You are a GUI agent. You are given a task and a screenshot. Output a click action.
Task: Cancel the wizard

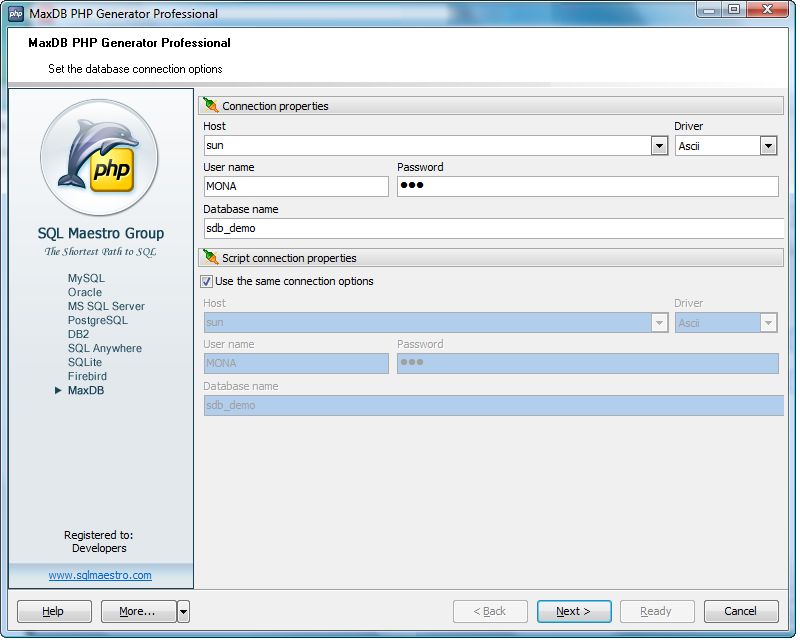pos(743,612)
